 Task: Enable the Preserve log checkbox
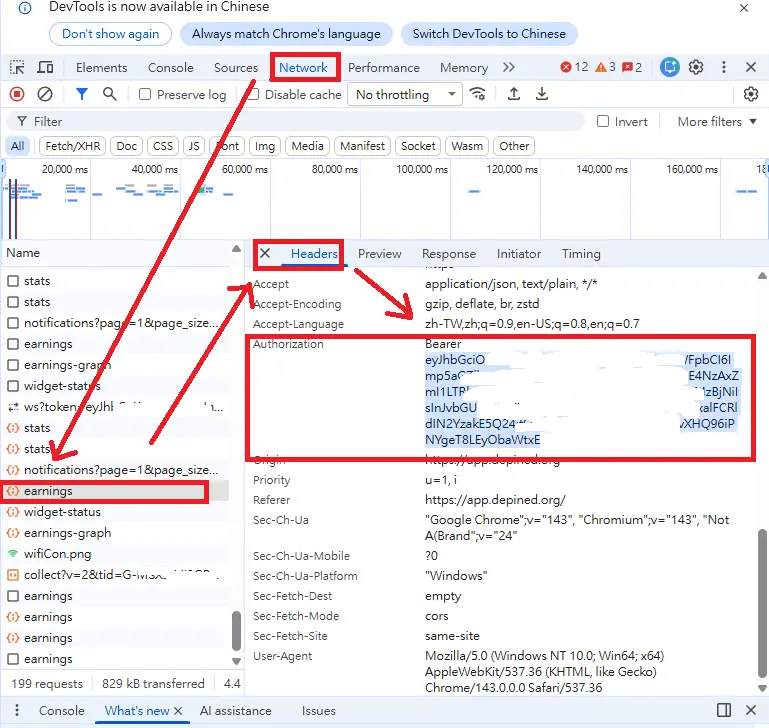pyautogui.click(x=146, y=95)
